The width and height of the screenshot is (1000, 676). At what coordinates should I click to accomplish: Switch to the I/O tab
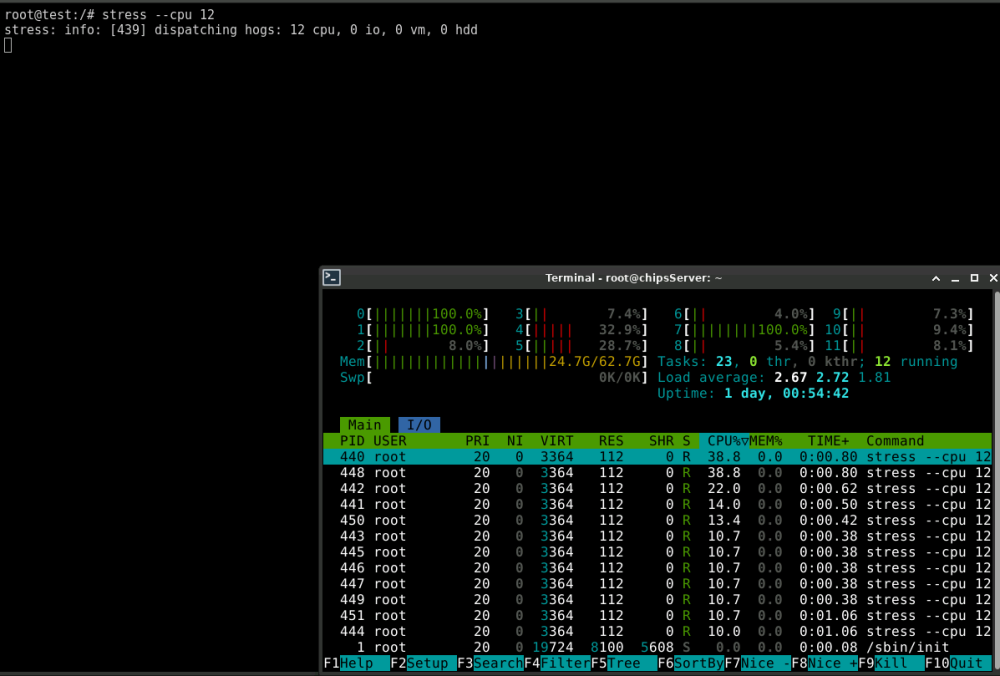point(419,425)
